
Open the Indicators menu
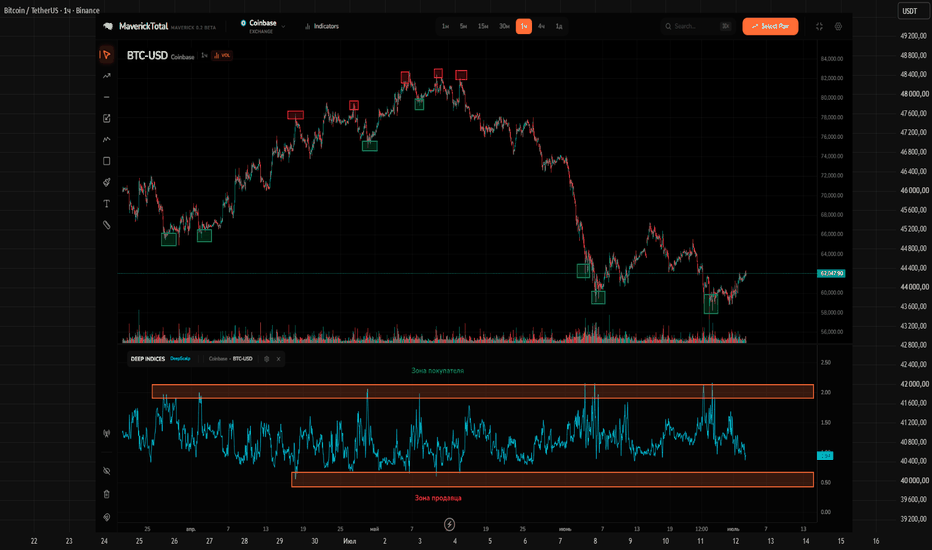point(322,26)
